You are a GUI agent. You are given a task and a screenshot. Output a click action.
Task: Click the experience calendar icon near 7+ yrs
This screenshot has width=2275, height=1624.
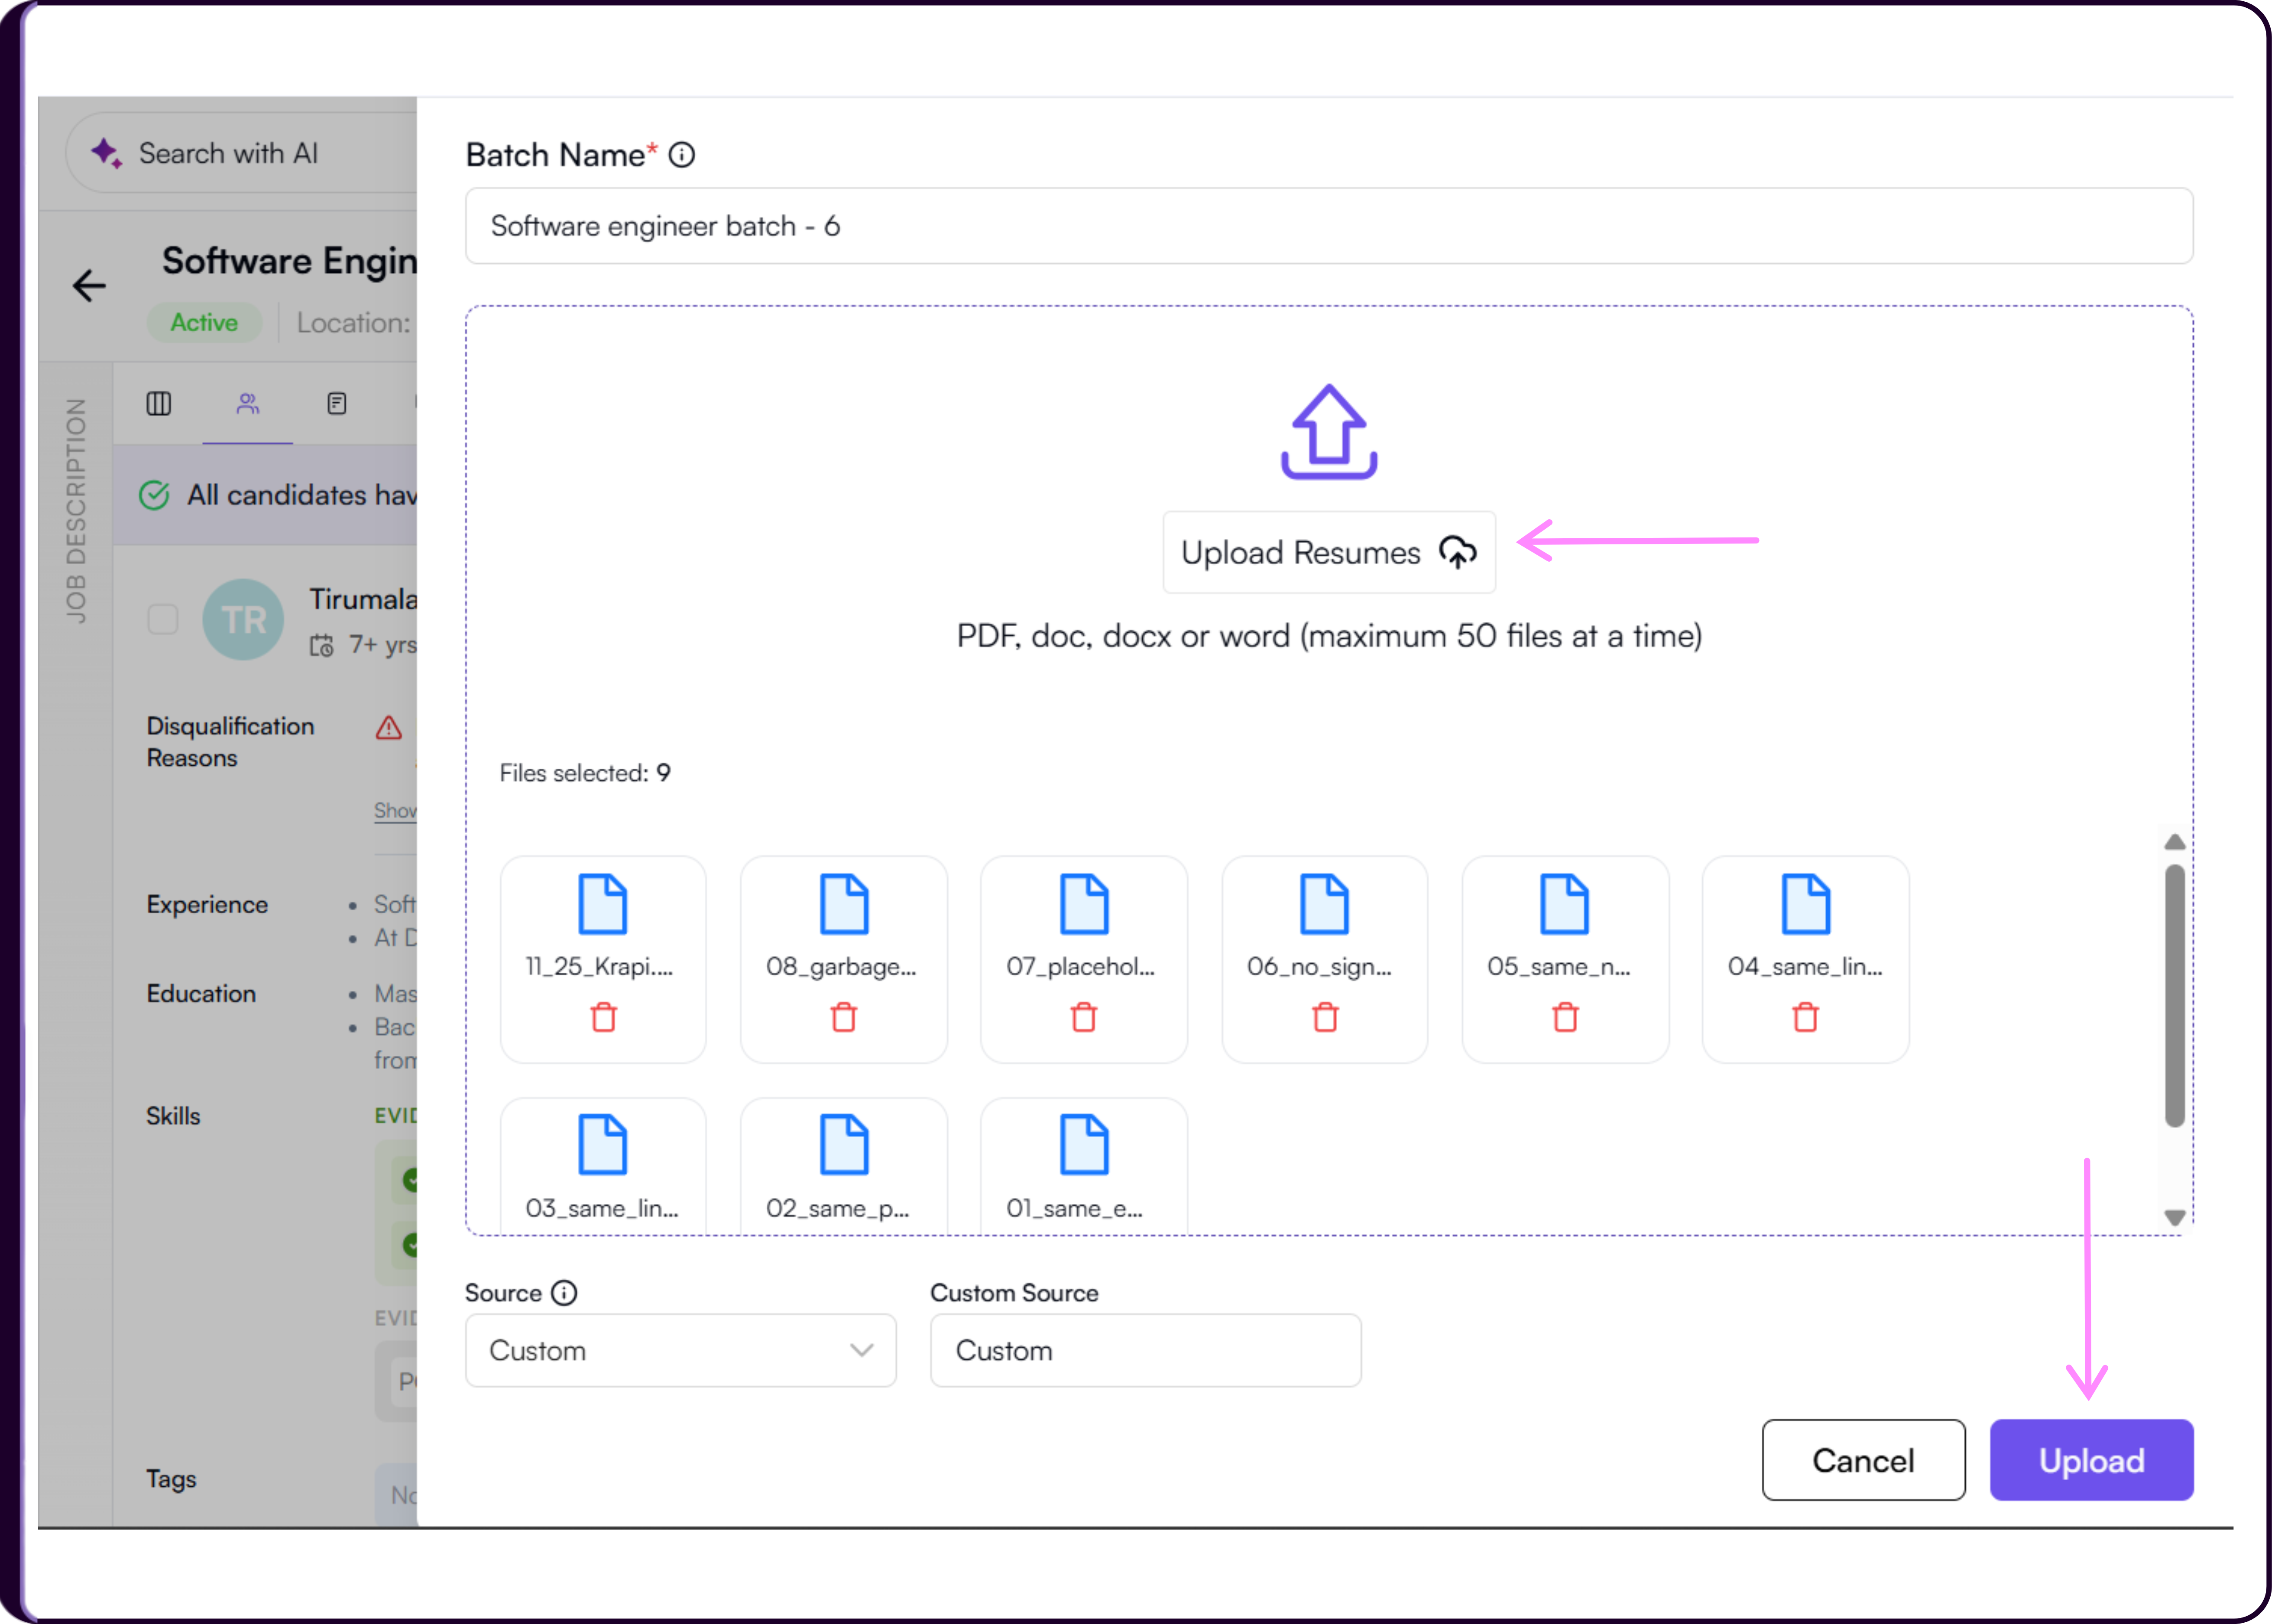(x=322, y=646)
